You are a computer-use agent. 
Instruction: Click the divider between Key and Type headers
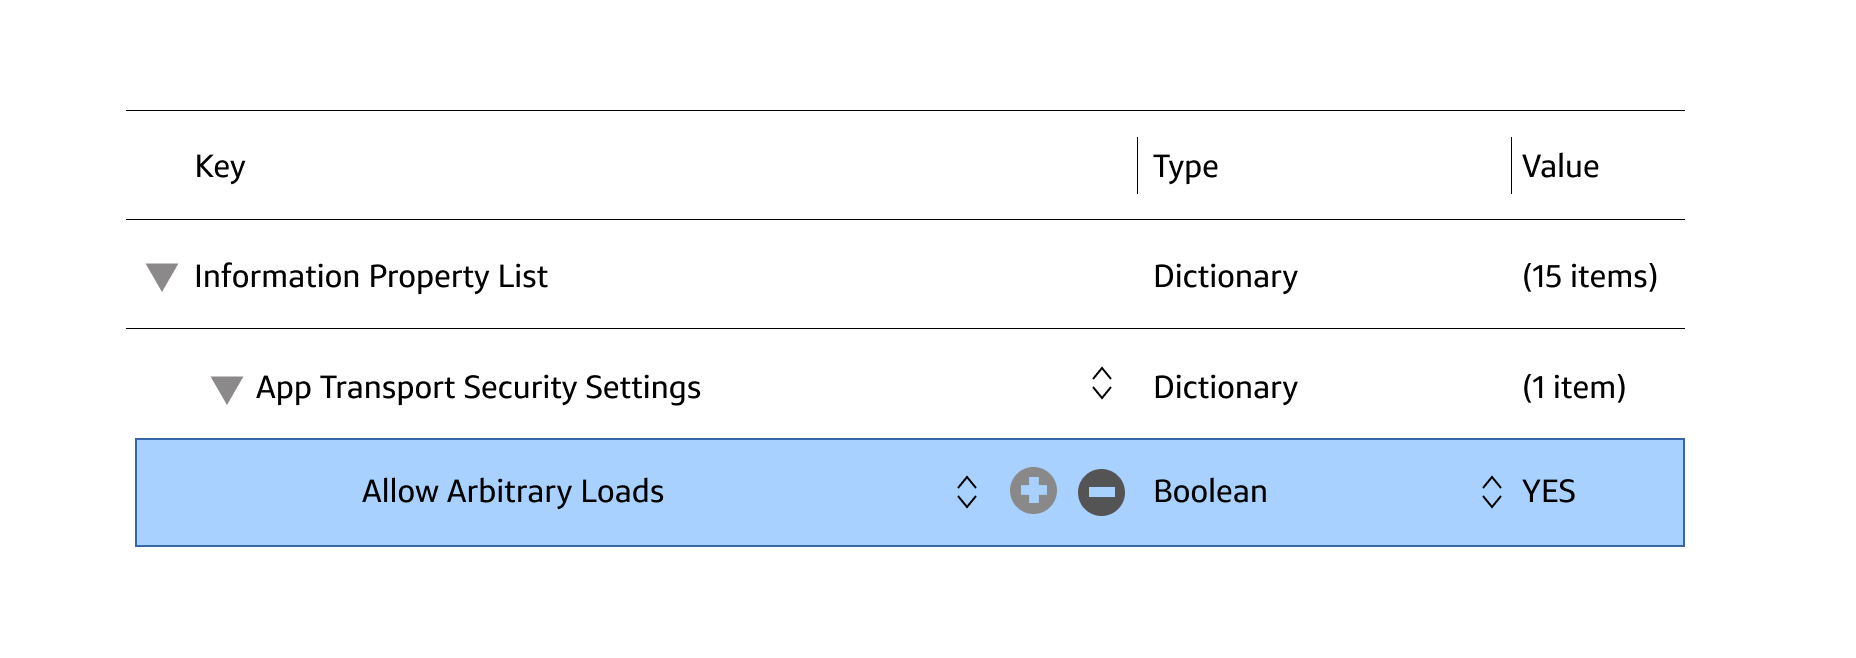(x=1137, y=166)
